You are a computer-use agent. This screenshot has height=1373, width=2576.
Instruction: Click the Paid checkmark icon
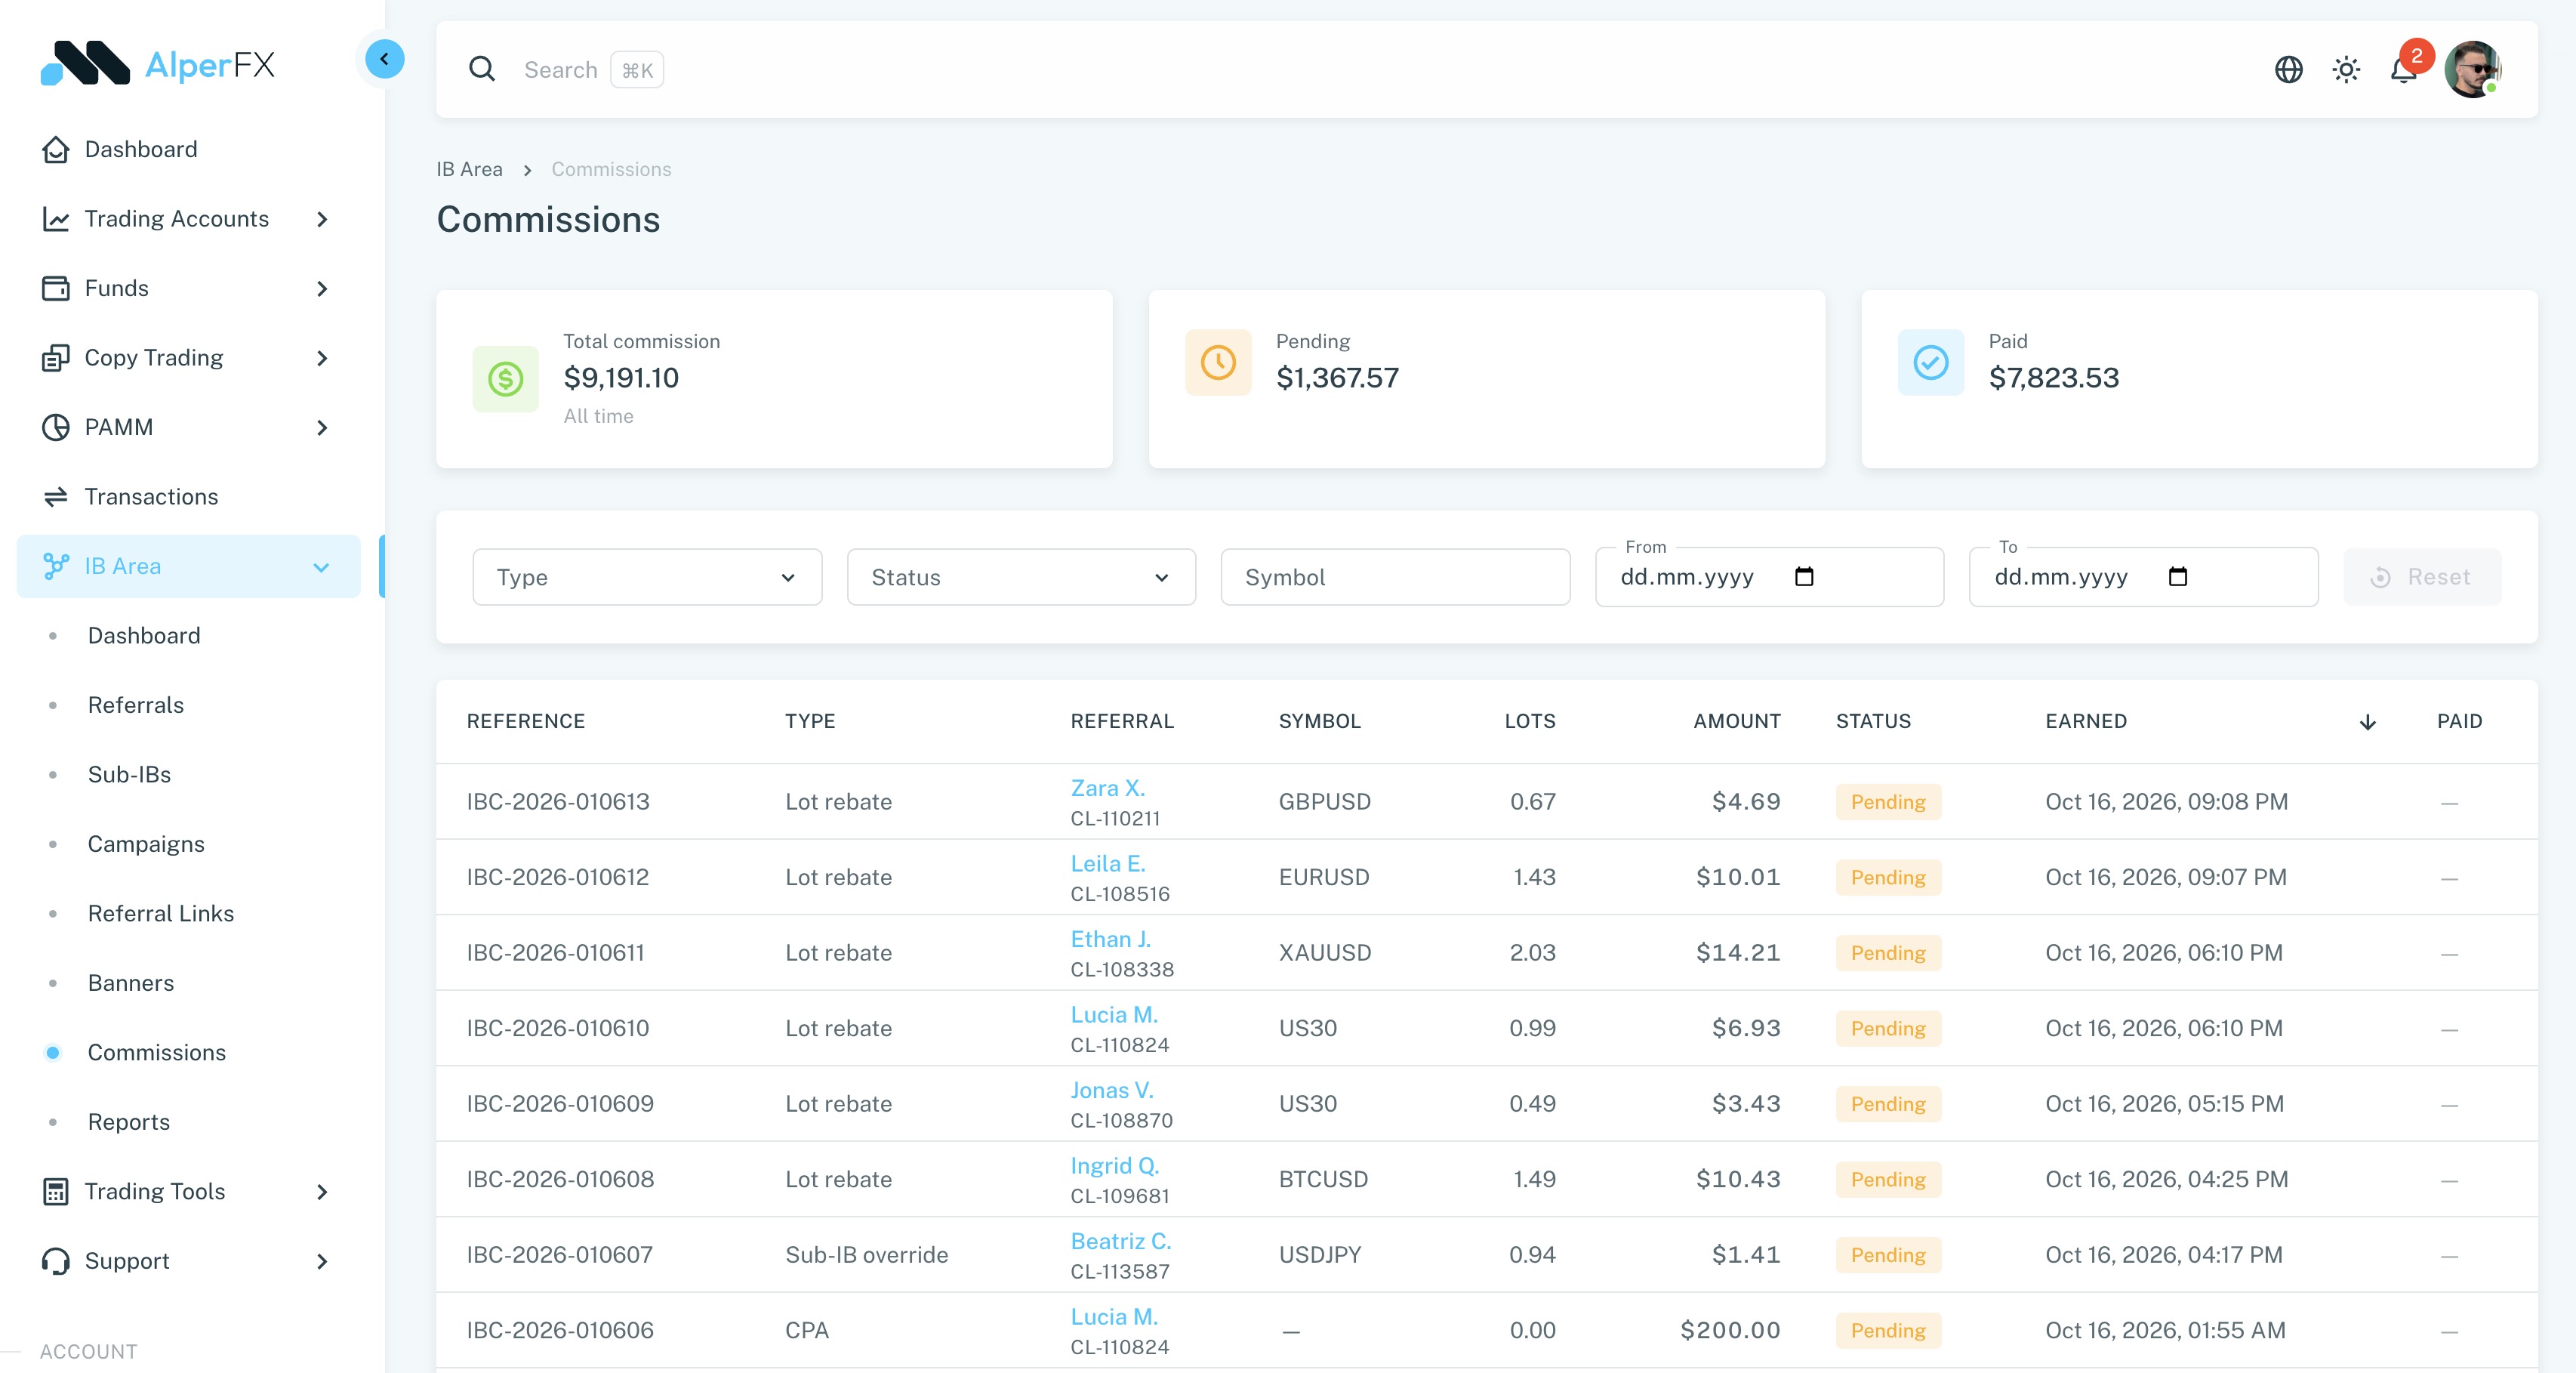pyautogui.click(x=1930, y=362)
